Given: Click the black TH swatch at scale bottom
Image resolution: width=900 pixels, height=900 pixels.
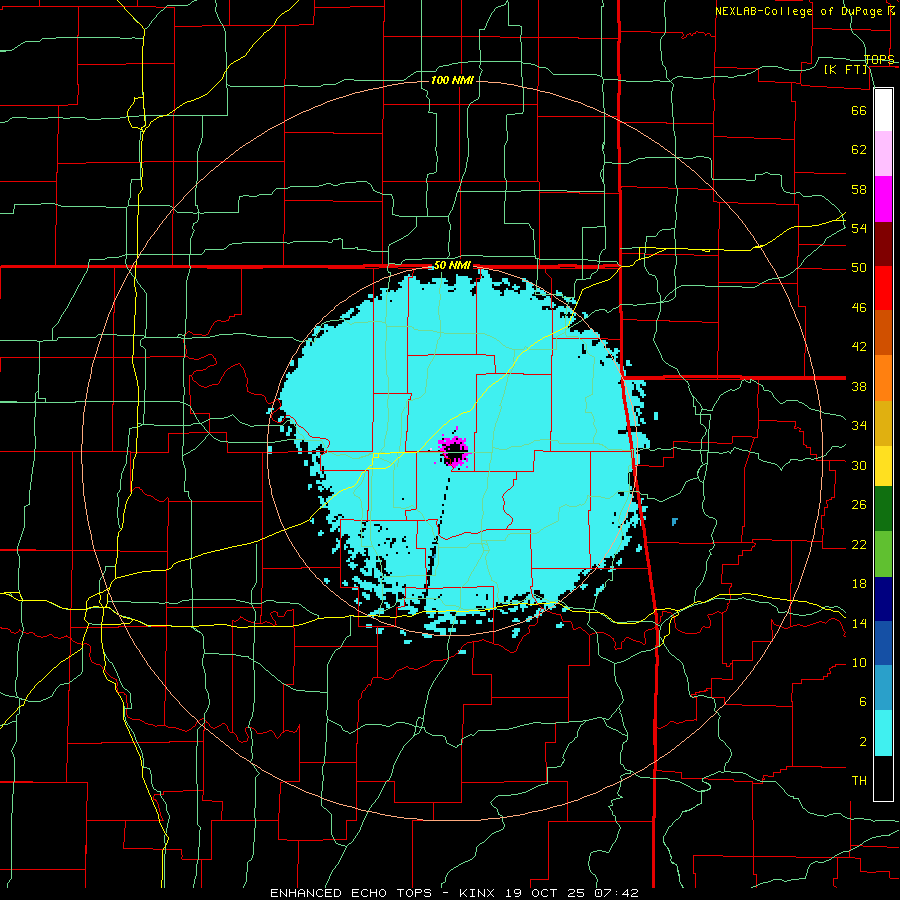Looking at the screenshot, I should 883,778.
